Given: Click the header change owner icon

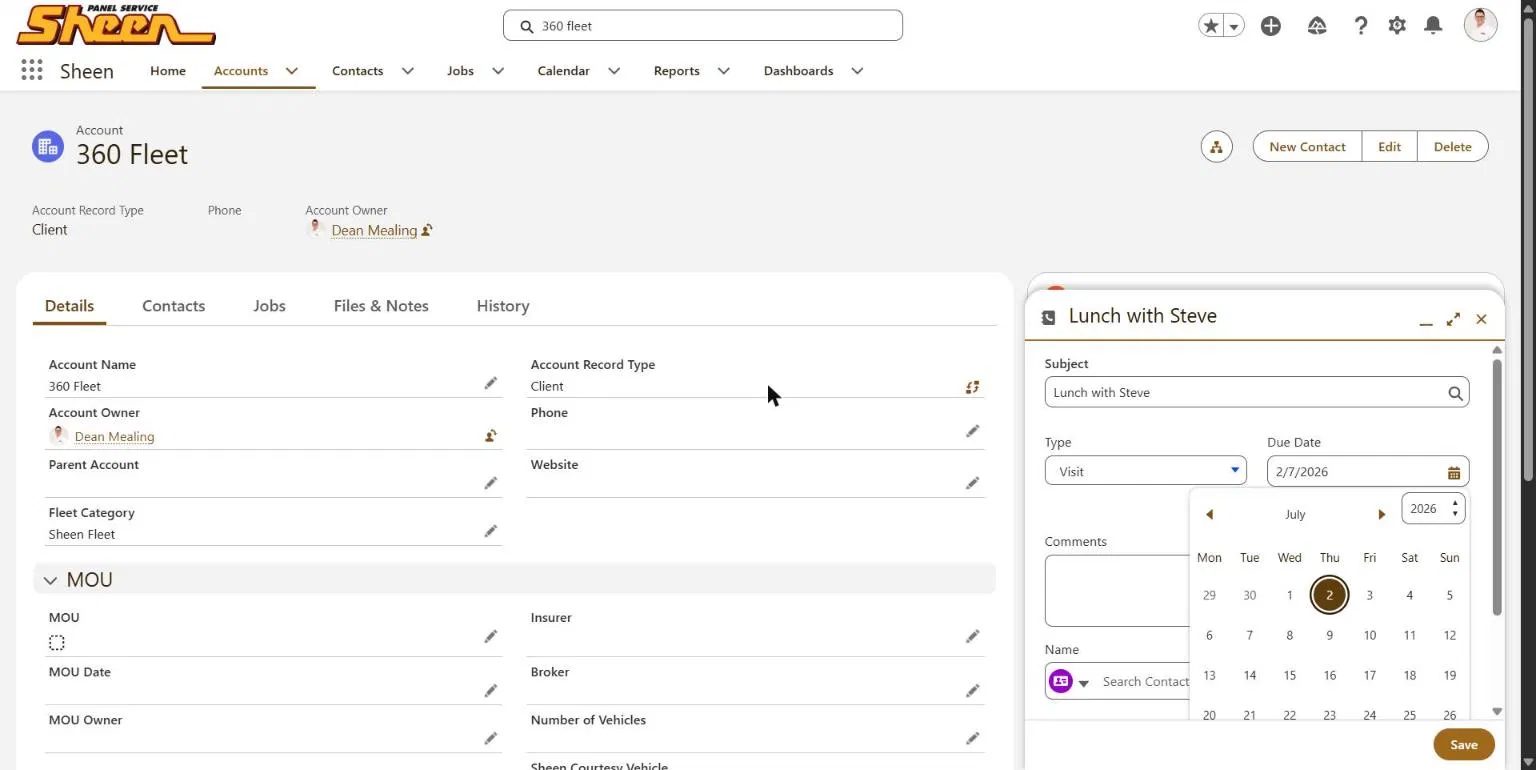Looking at the screenshot, I should (427, 230).
